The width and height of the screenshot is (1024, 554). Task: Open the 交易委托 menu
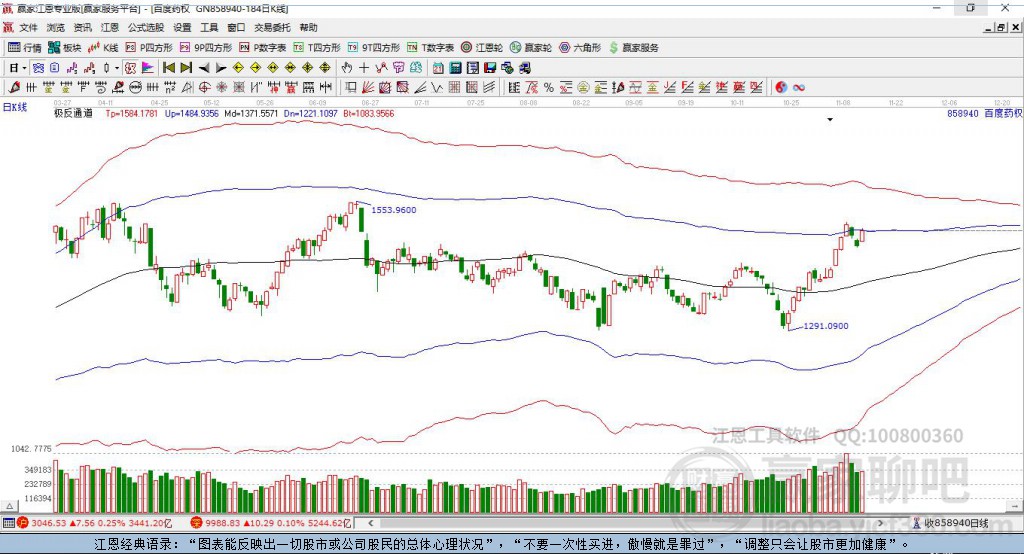pos(272,27)
